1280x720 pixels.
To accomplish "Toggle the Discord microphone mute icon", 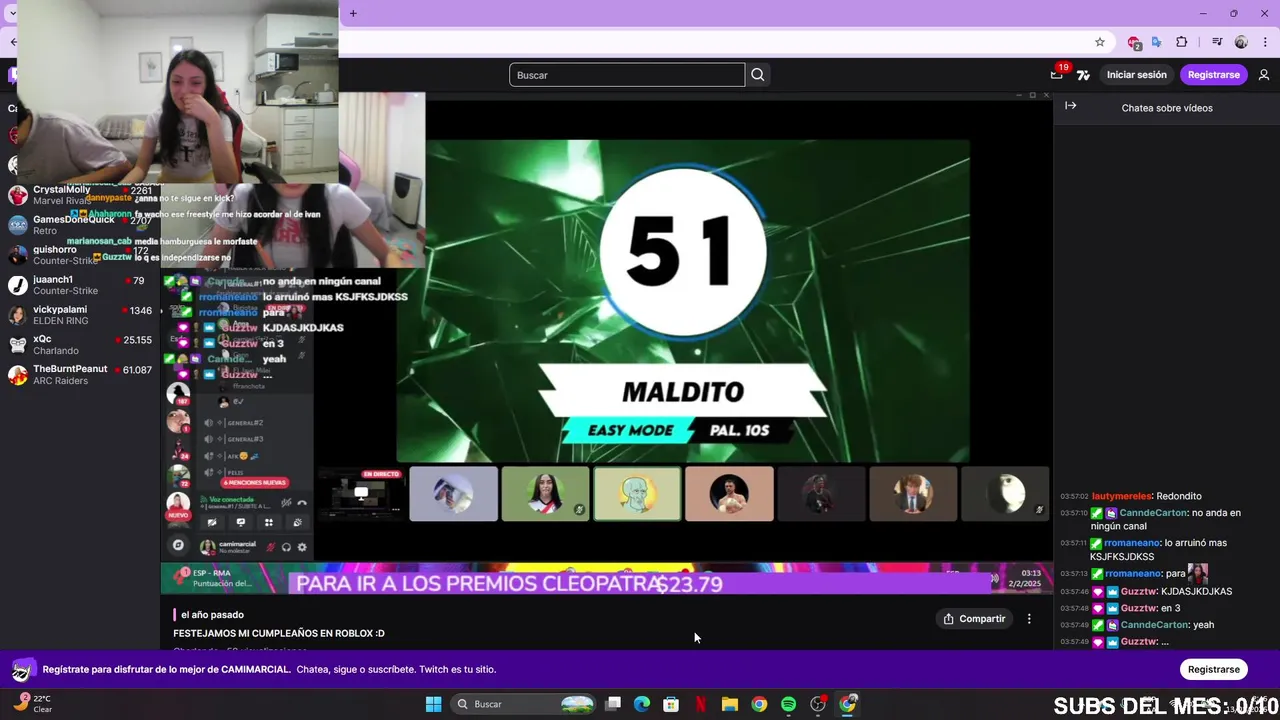I will [x=269, y=547].
